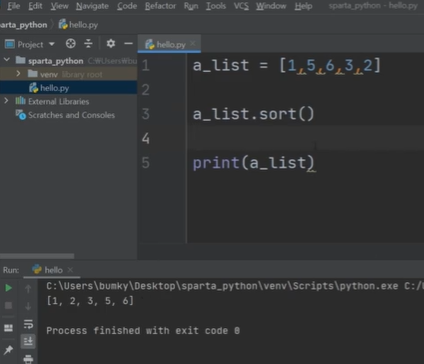Toggle soft-wrap in Run console
424x364 pixels.
(x=28, y=324)
